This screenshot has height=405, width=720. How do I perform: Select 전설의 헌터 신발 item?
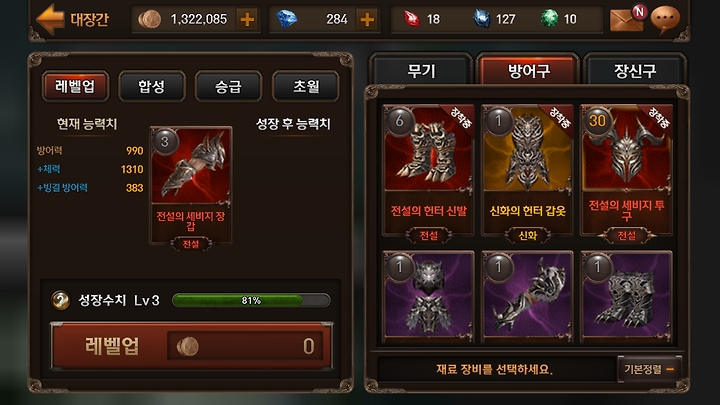click(x=428, y=171)
